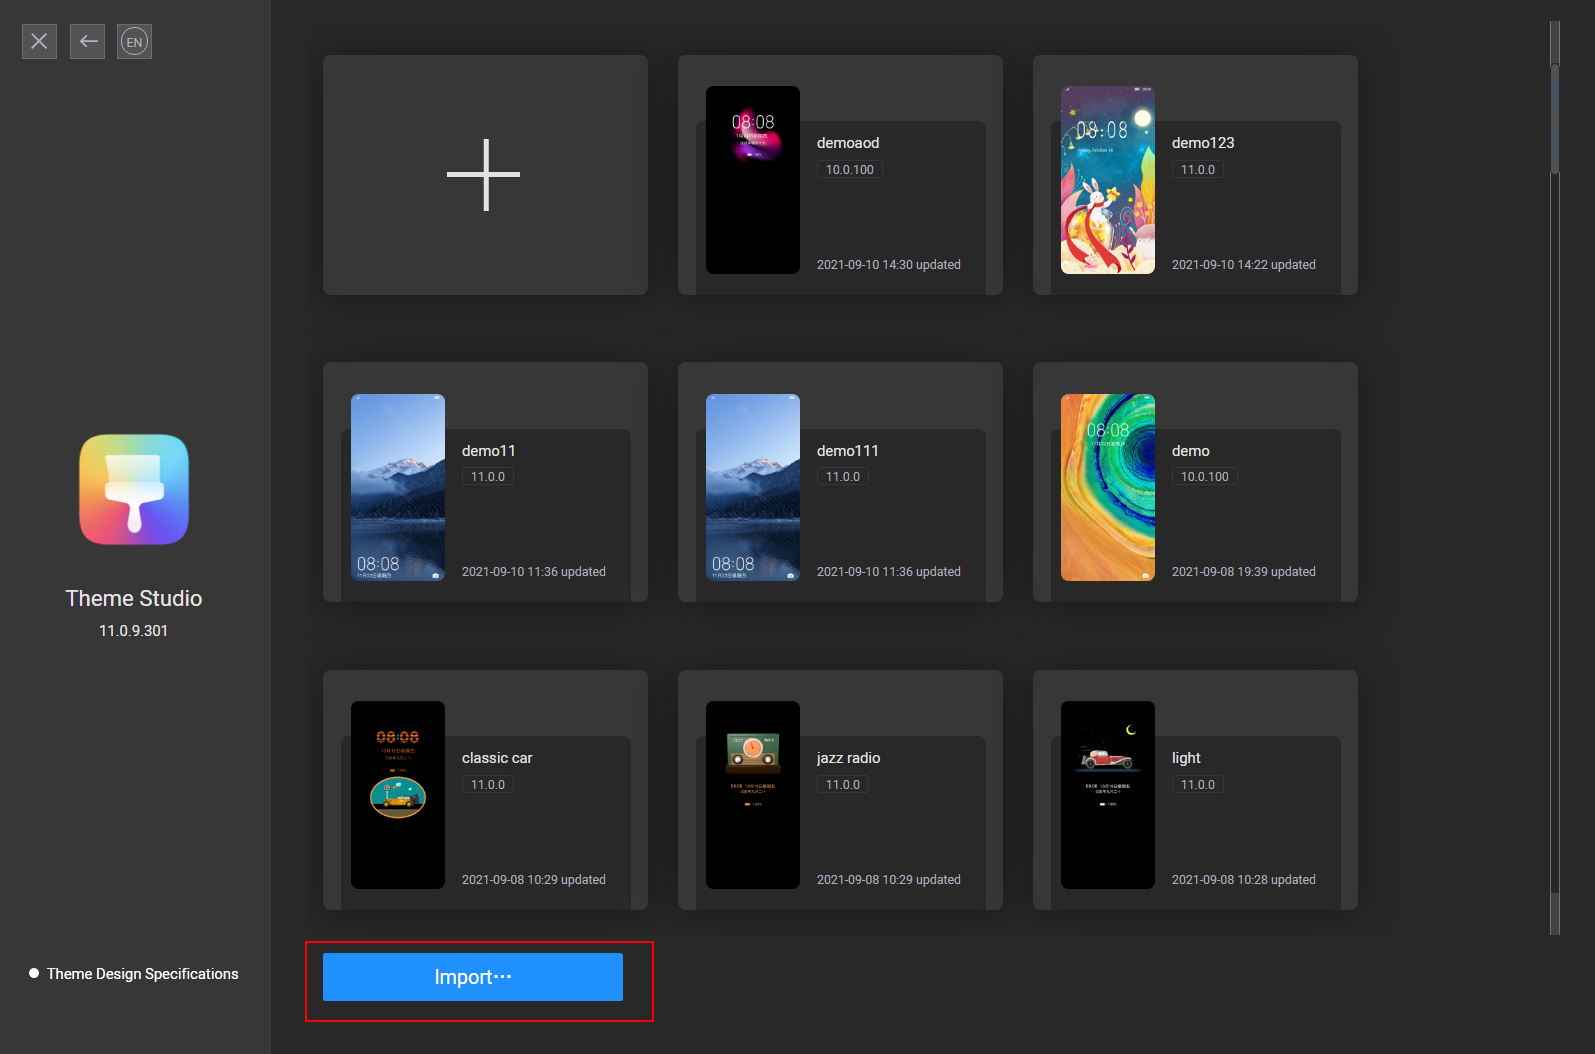Click the jazz radio theme name
This screenshot has width=1595, height=1054.
tap(848, 758)
